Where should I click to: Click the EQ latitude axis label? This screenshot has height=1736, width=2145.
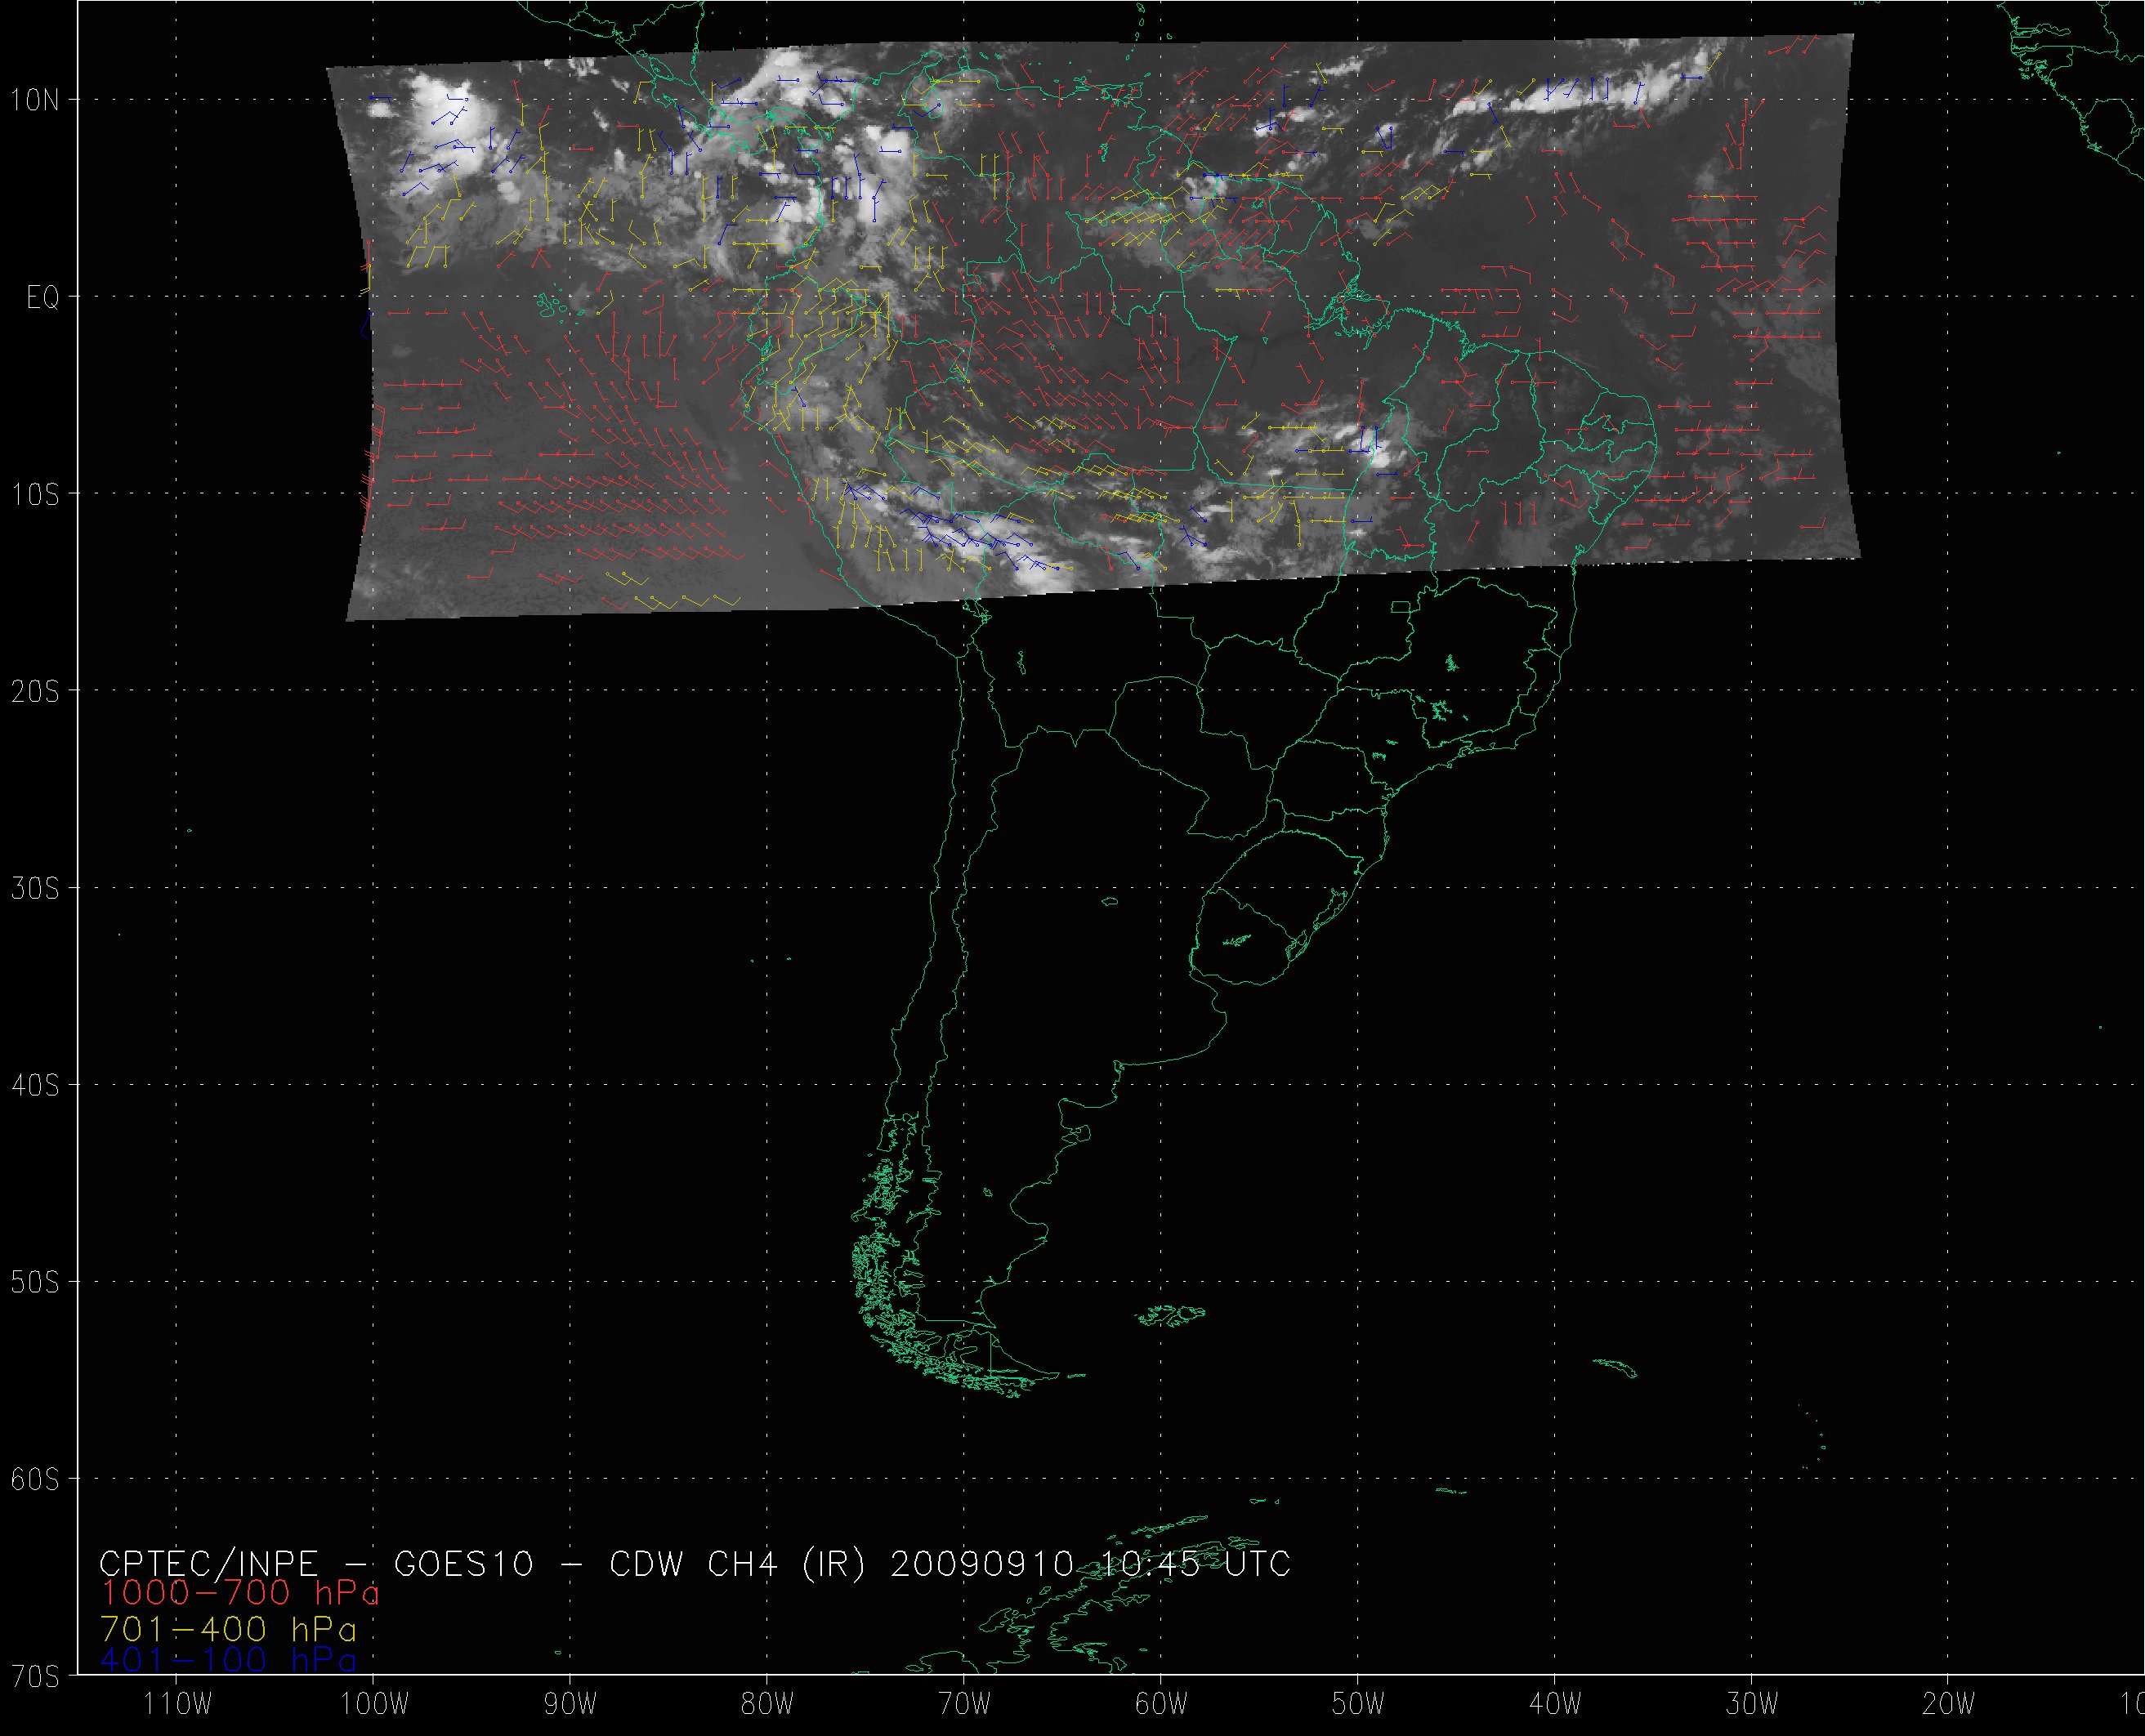pos(43,297)
